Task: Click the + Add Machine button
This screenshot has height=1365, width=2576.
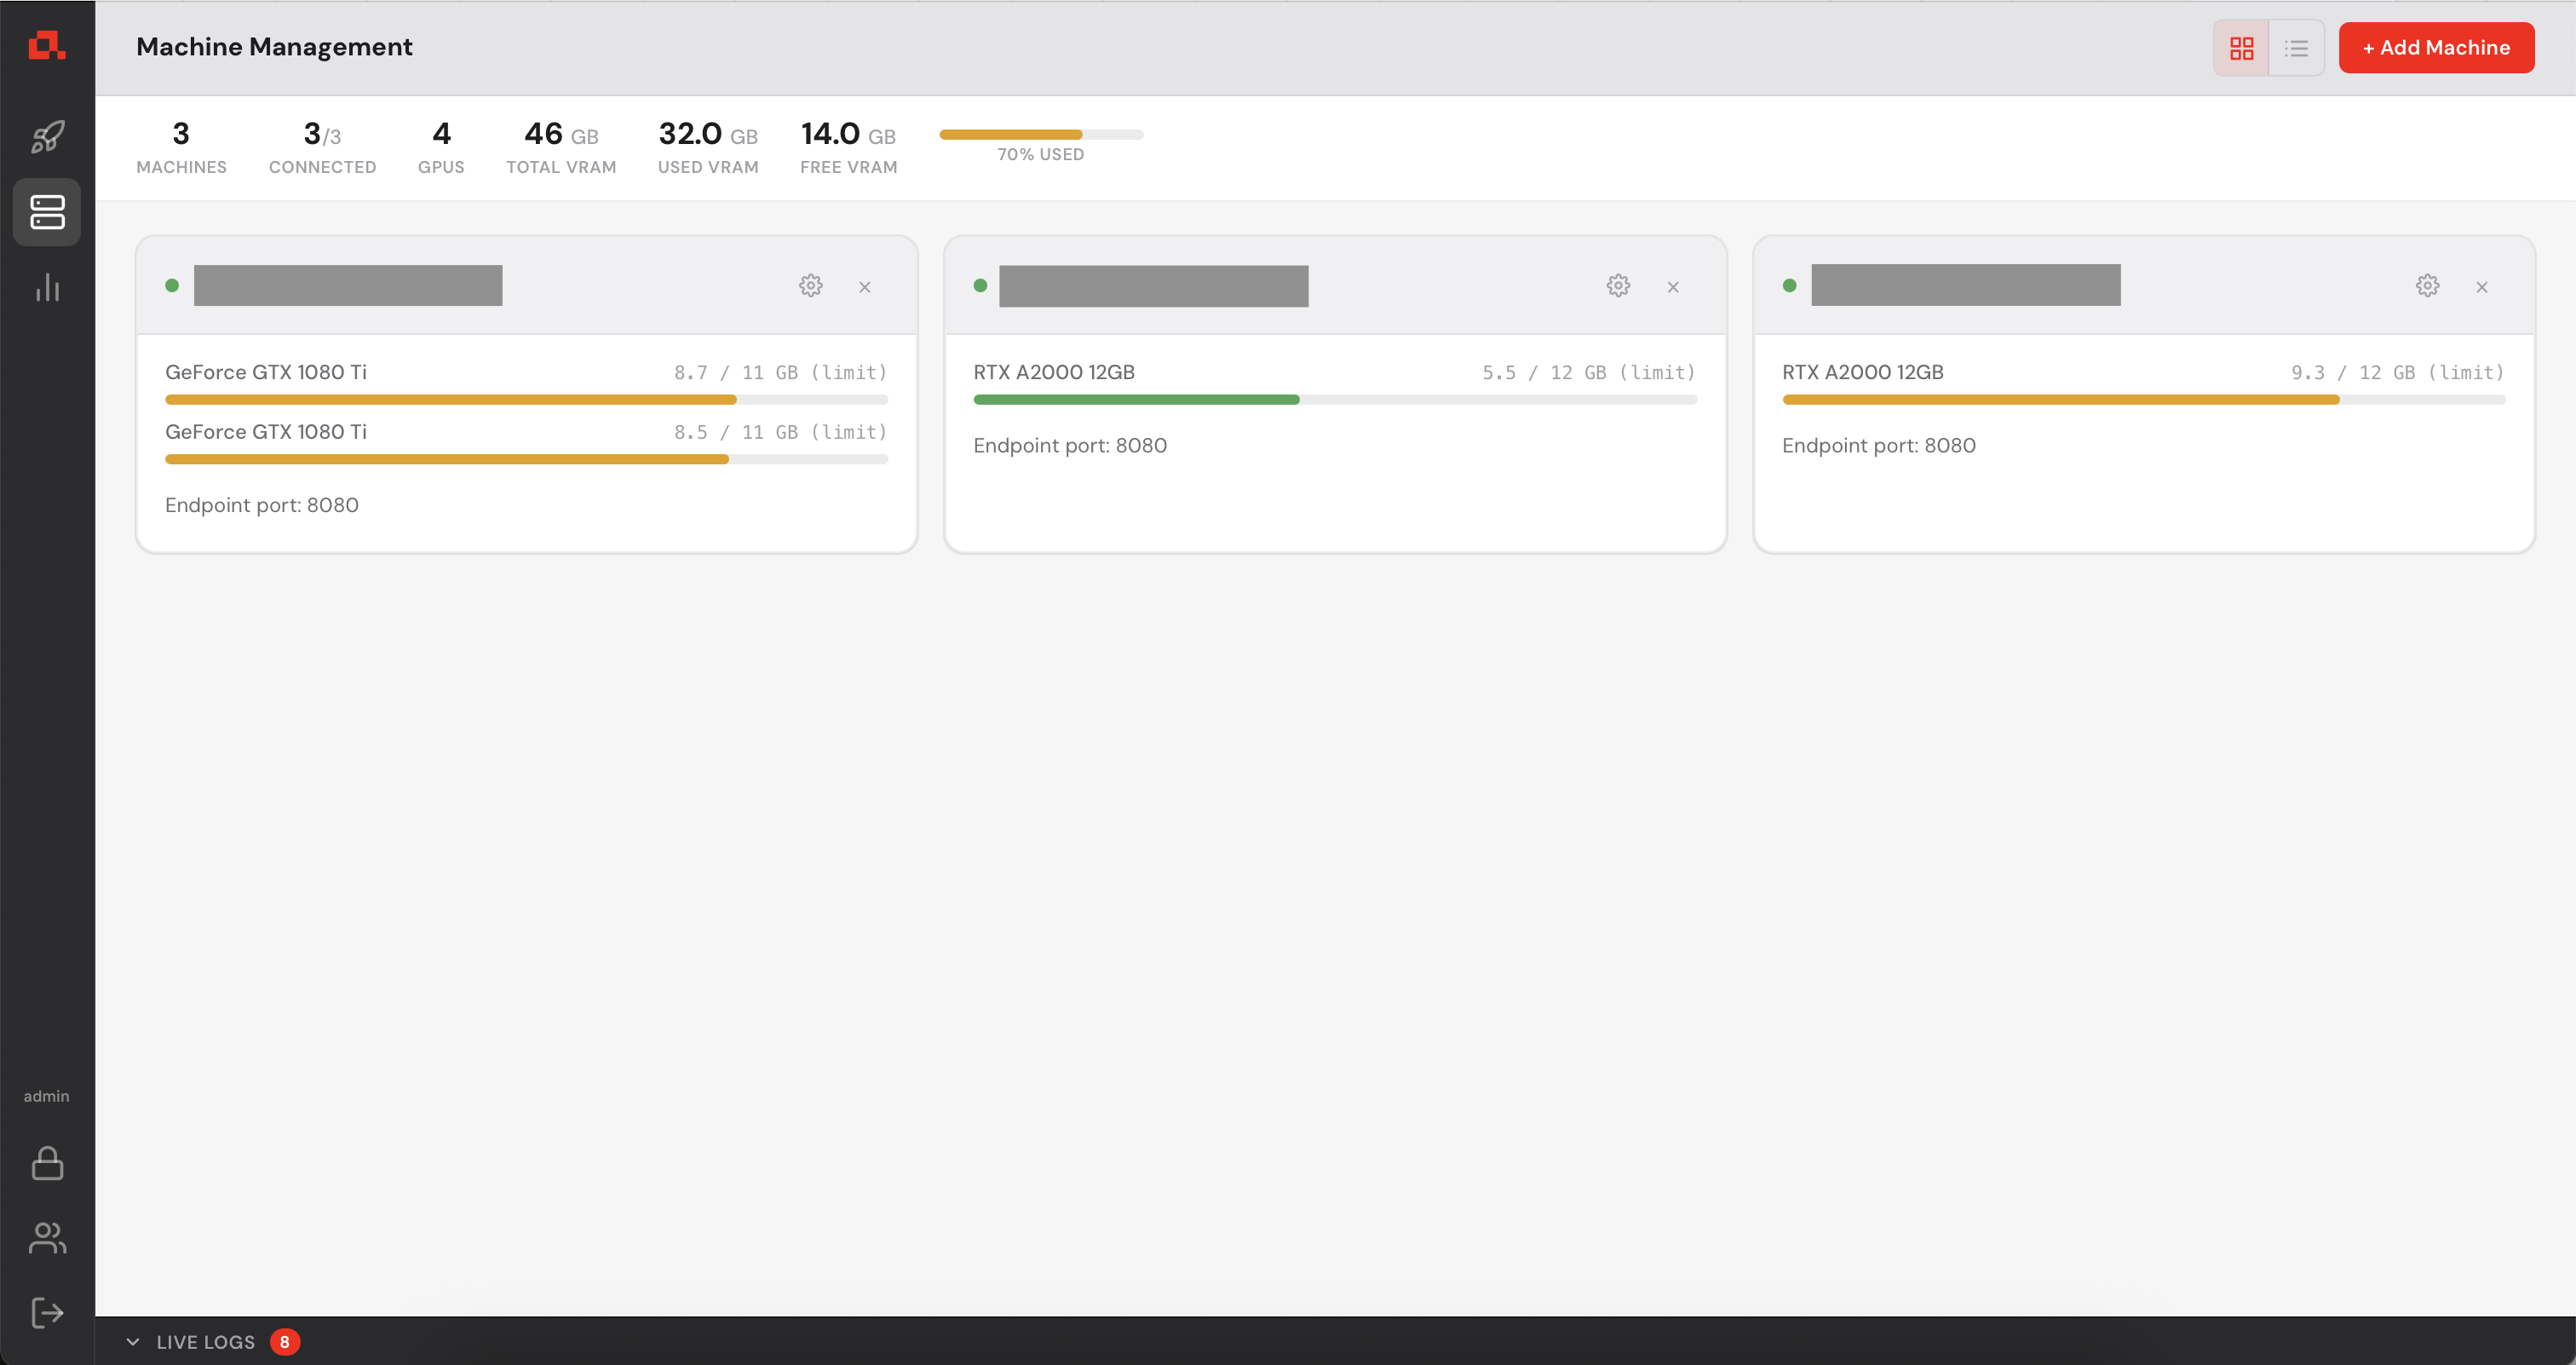Action: 2436,48
